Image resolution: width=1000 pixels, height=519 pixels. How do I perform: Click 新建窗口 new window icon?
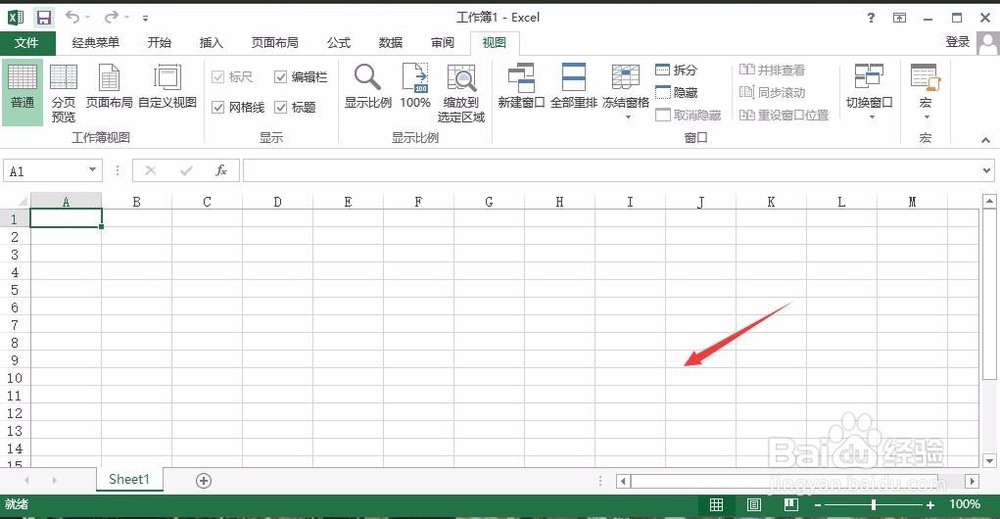tap(521, 86)
